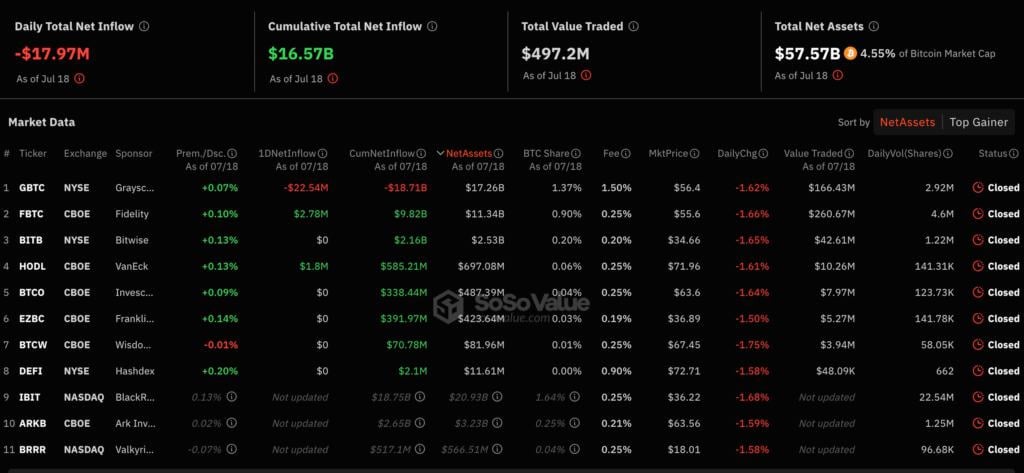1024x473 pixels.
Task: Click GBTC -$22.54M net inflow value
Action: pyautogui.click(x=306, y=188)
